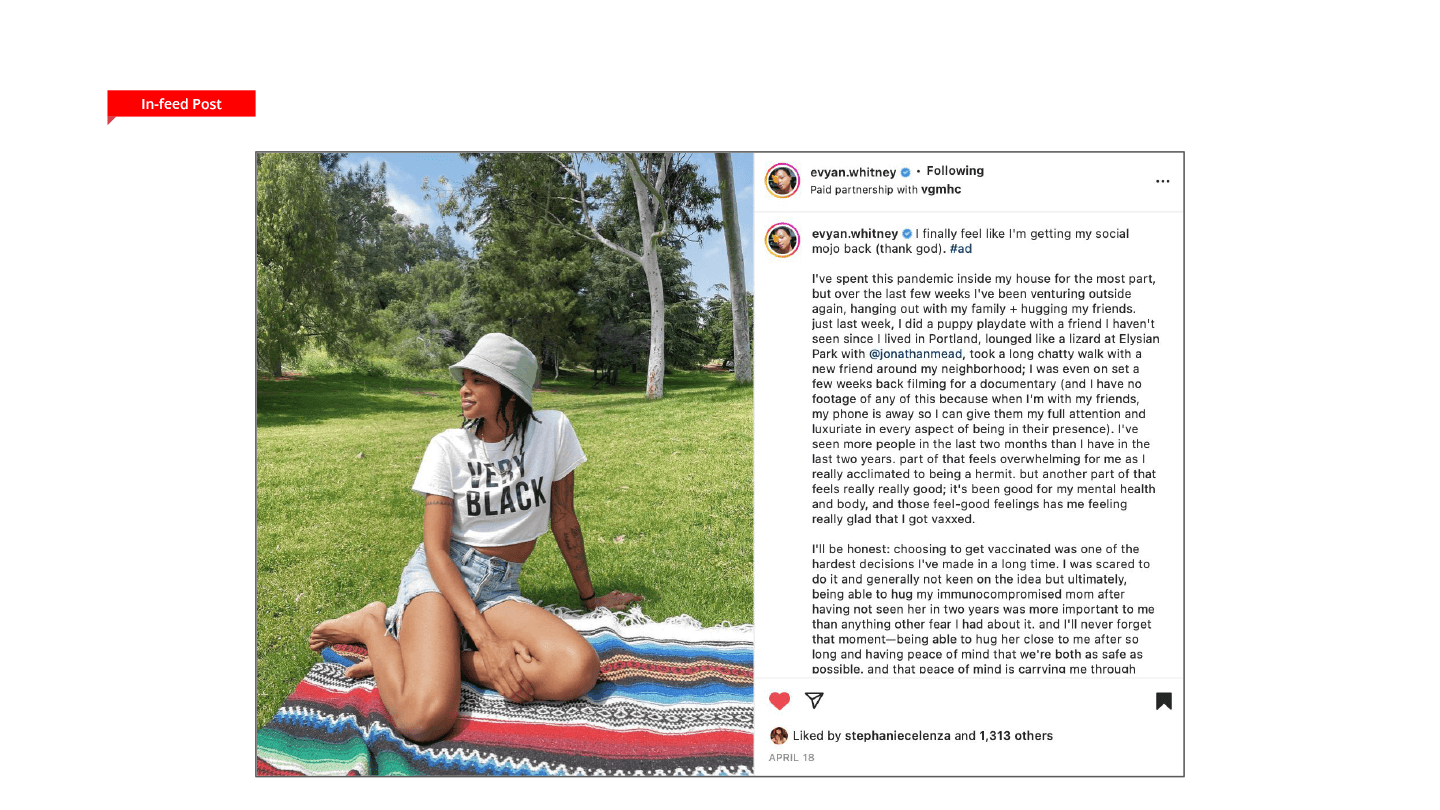1440x810 pixels.
Task: Open stephaniecelenza's small liker avatar
Action: pos(779,735)
